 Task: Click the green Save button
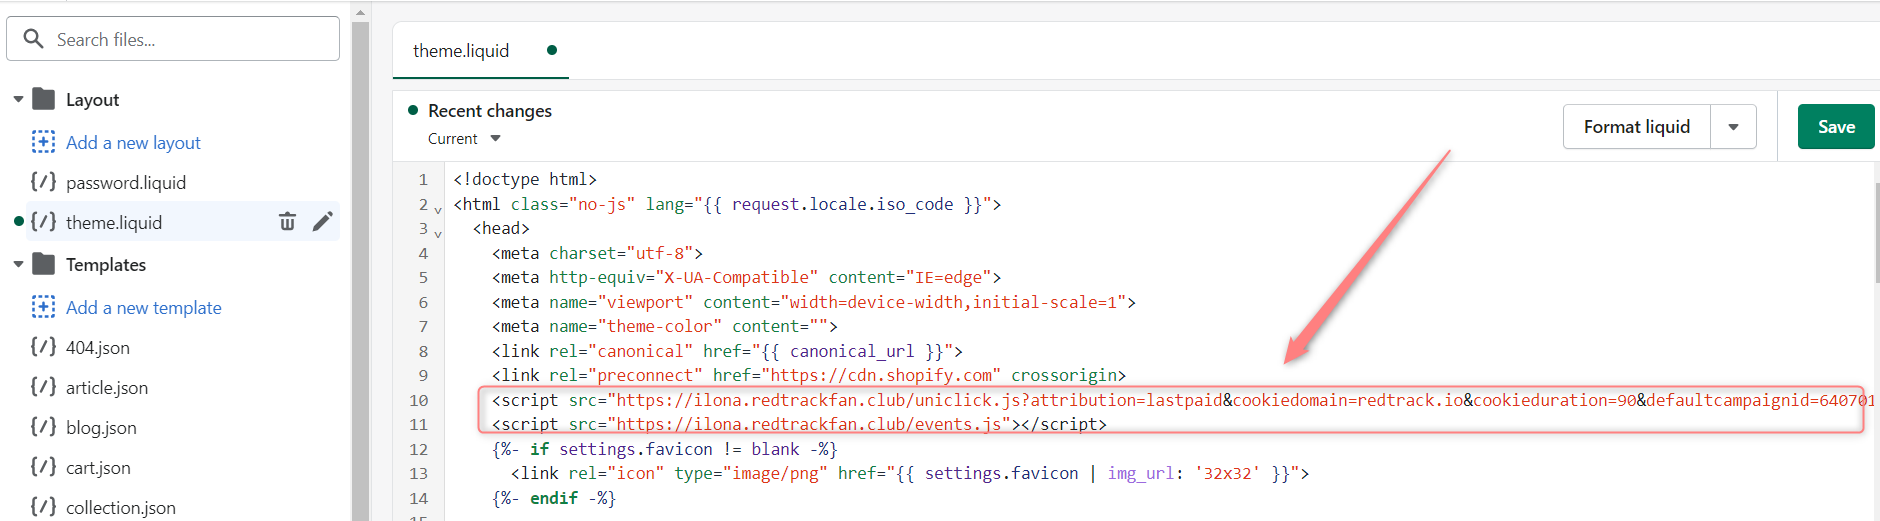[1836, 127]
